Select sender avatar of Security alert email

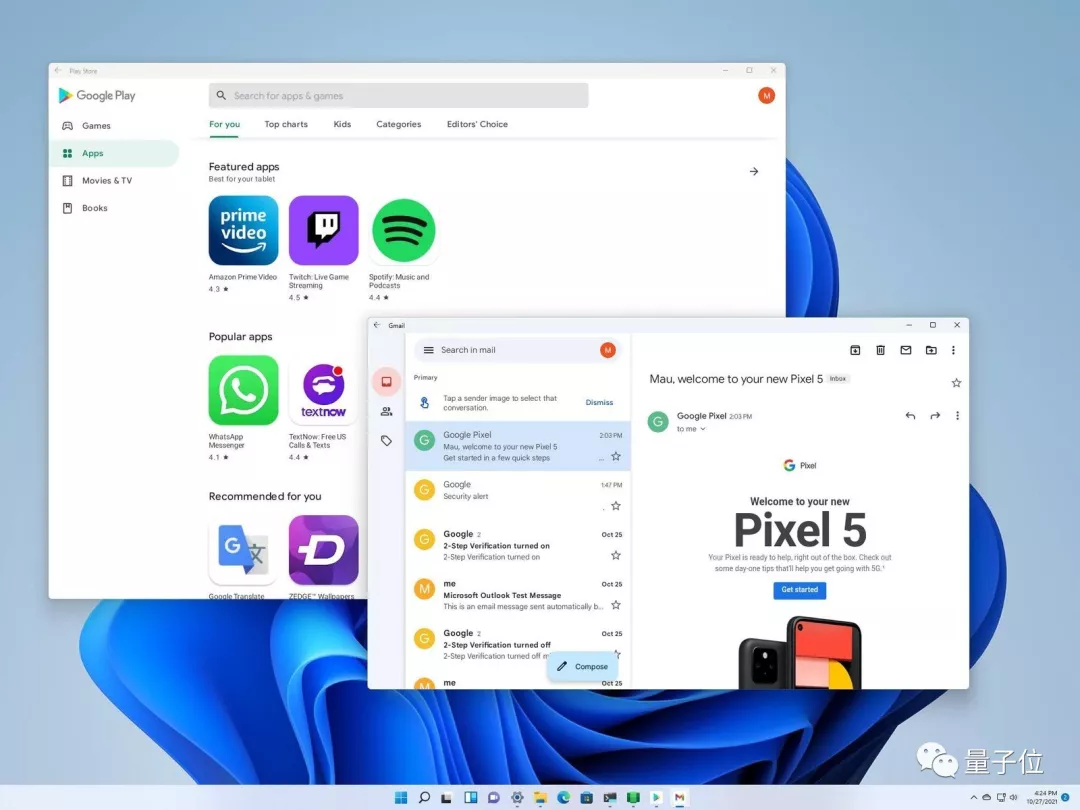pyautogui.click(x=424, y=490)
